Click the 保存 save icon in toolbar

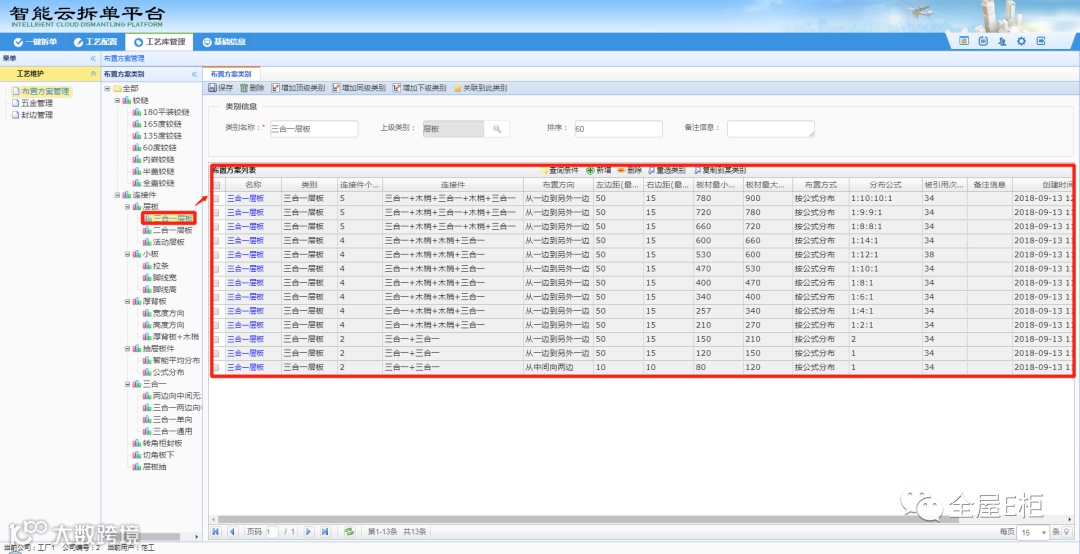213,88
